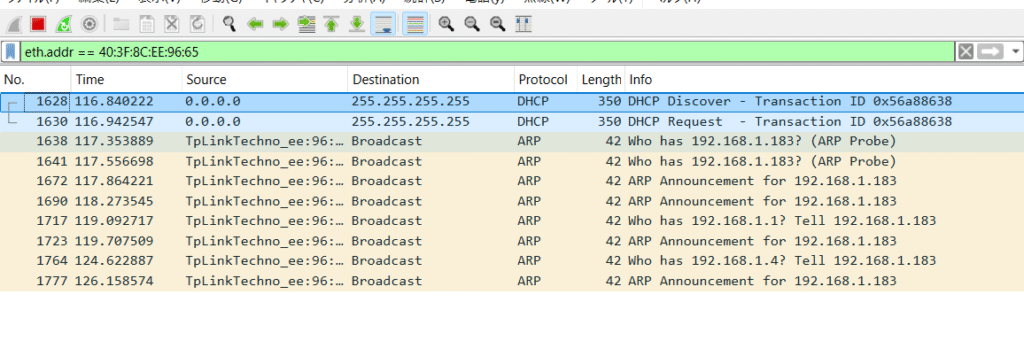
Task: Go forward in packet history
Action: coord(280,24)
